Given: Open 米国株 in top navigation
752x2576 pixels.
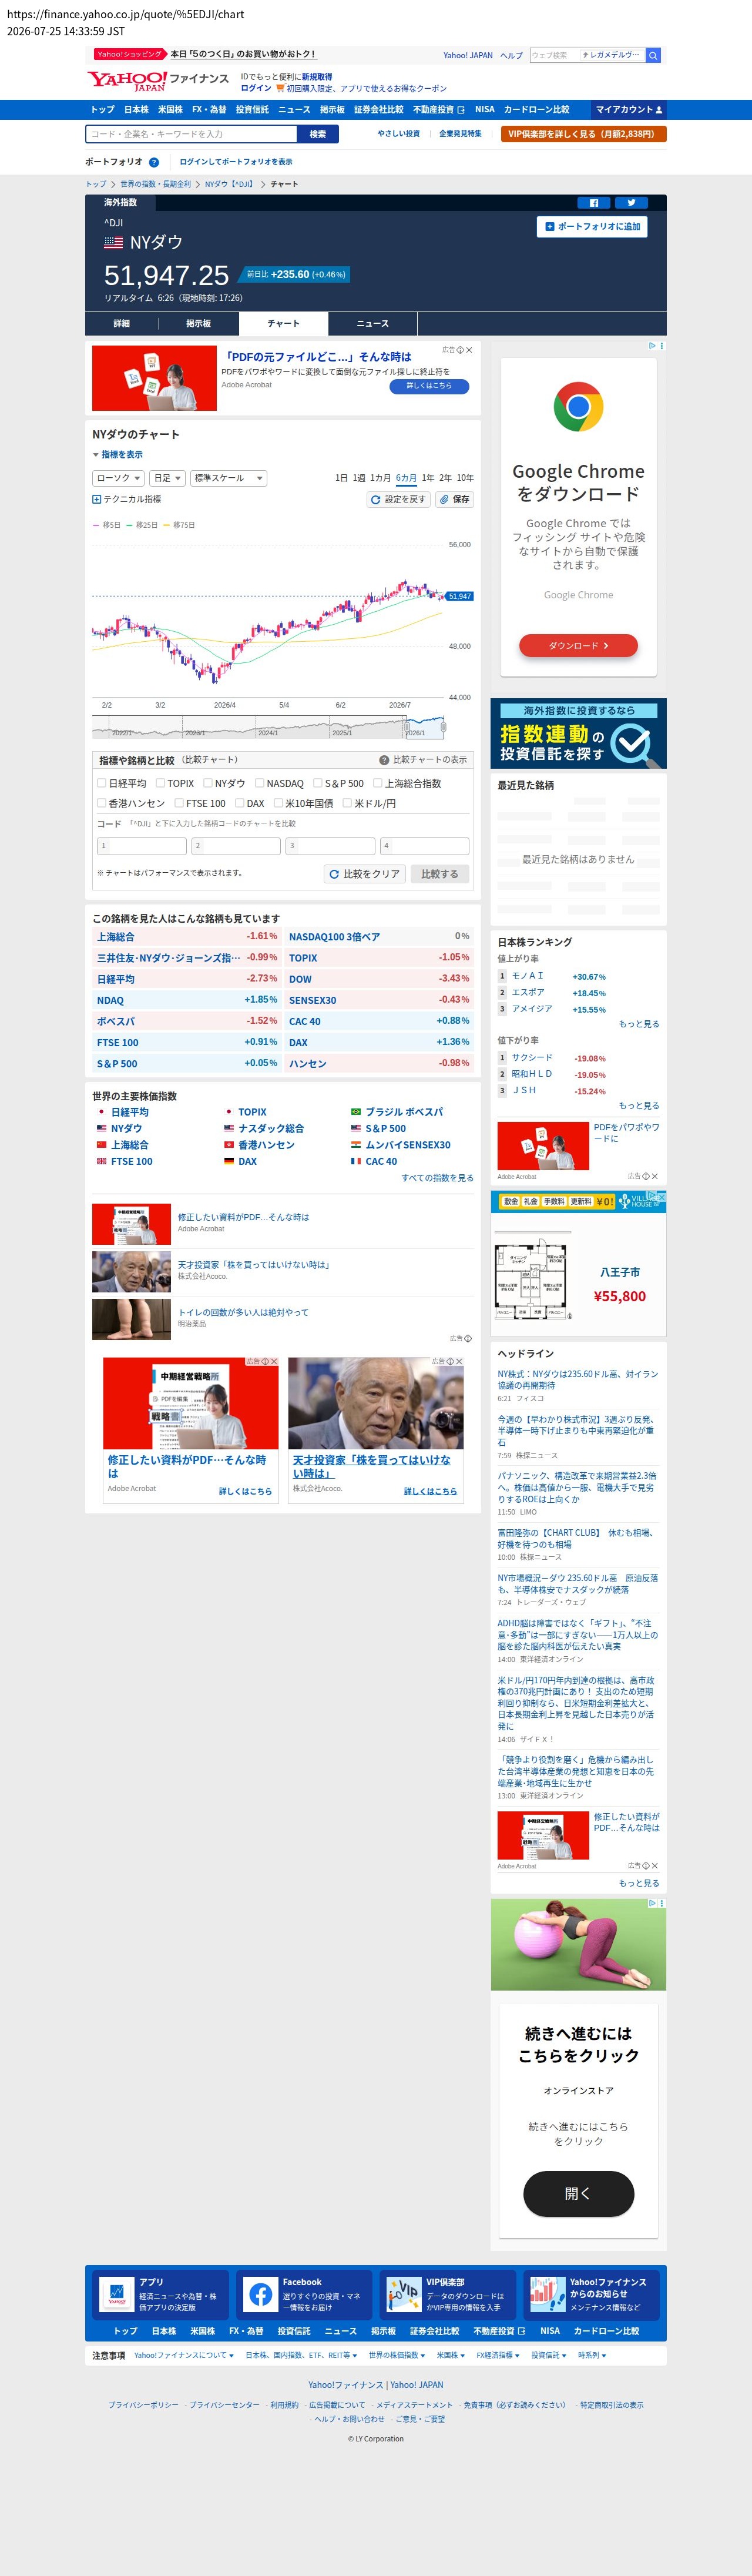Looking at the screenshot, I should click(170, 110).
